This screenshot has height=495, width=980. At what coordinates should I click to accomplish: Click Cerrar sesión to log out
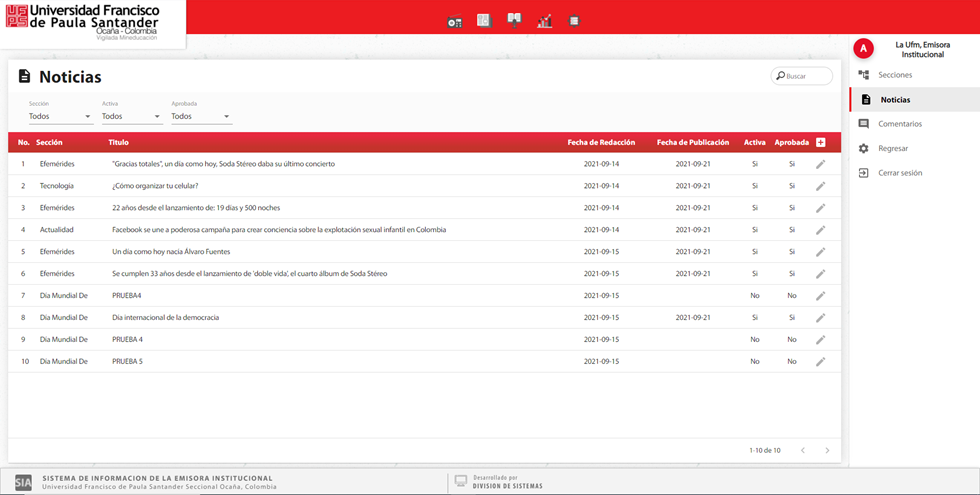click(x=900, y=173)
